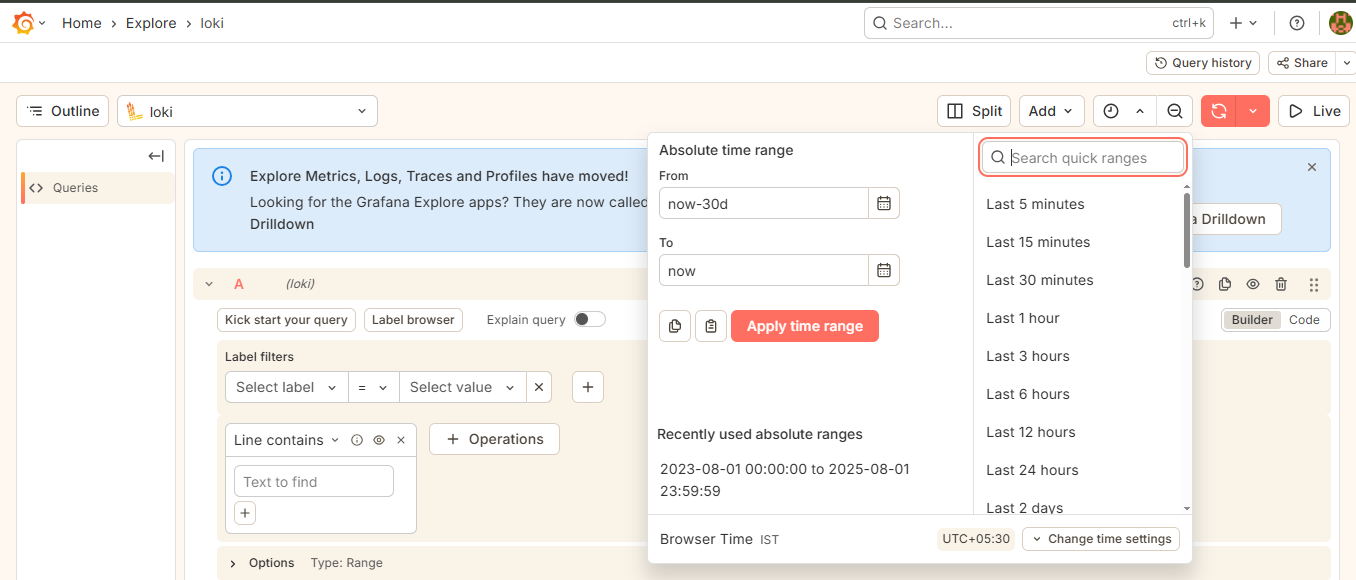Split the Explore pane
This screenshot has height=580, width=1356.
[974, 111]
